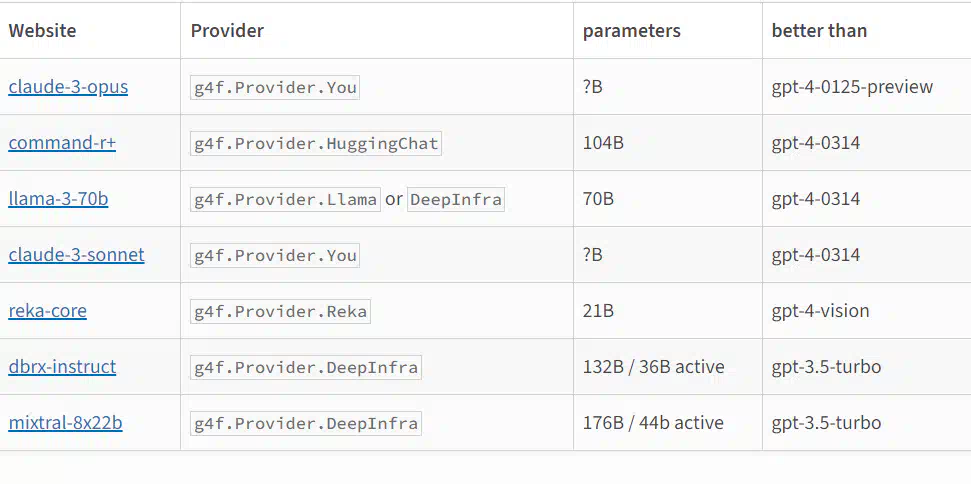Click g4f.Provider.You in claude-3-sonnet row
This screenshot has width=971, height=484.
pos(275,256)
